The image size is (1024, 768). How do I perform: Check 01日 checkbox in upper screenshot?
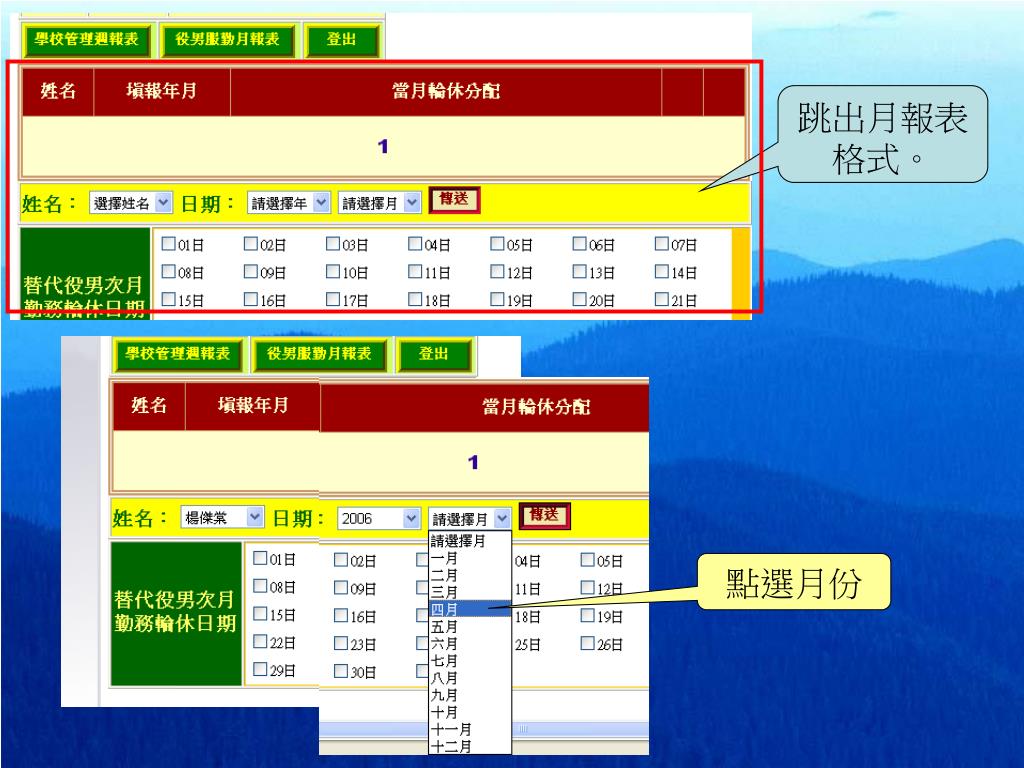(168, 244)
